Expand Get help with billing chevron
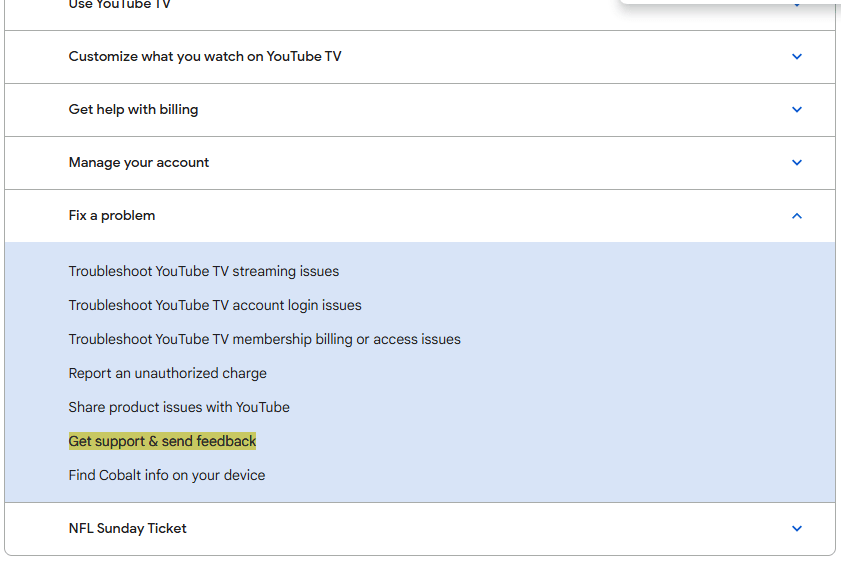 (796, 110)
